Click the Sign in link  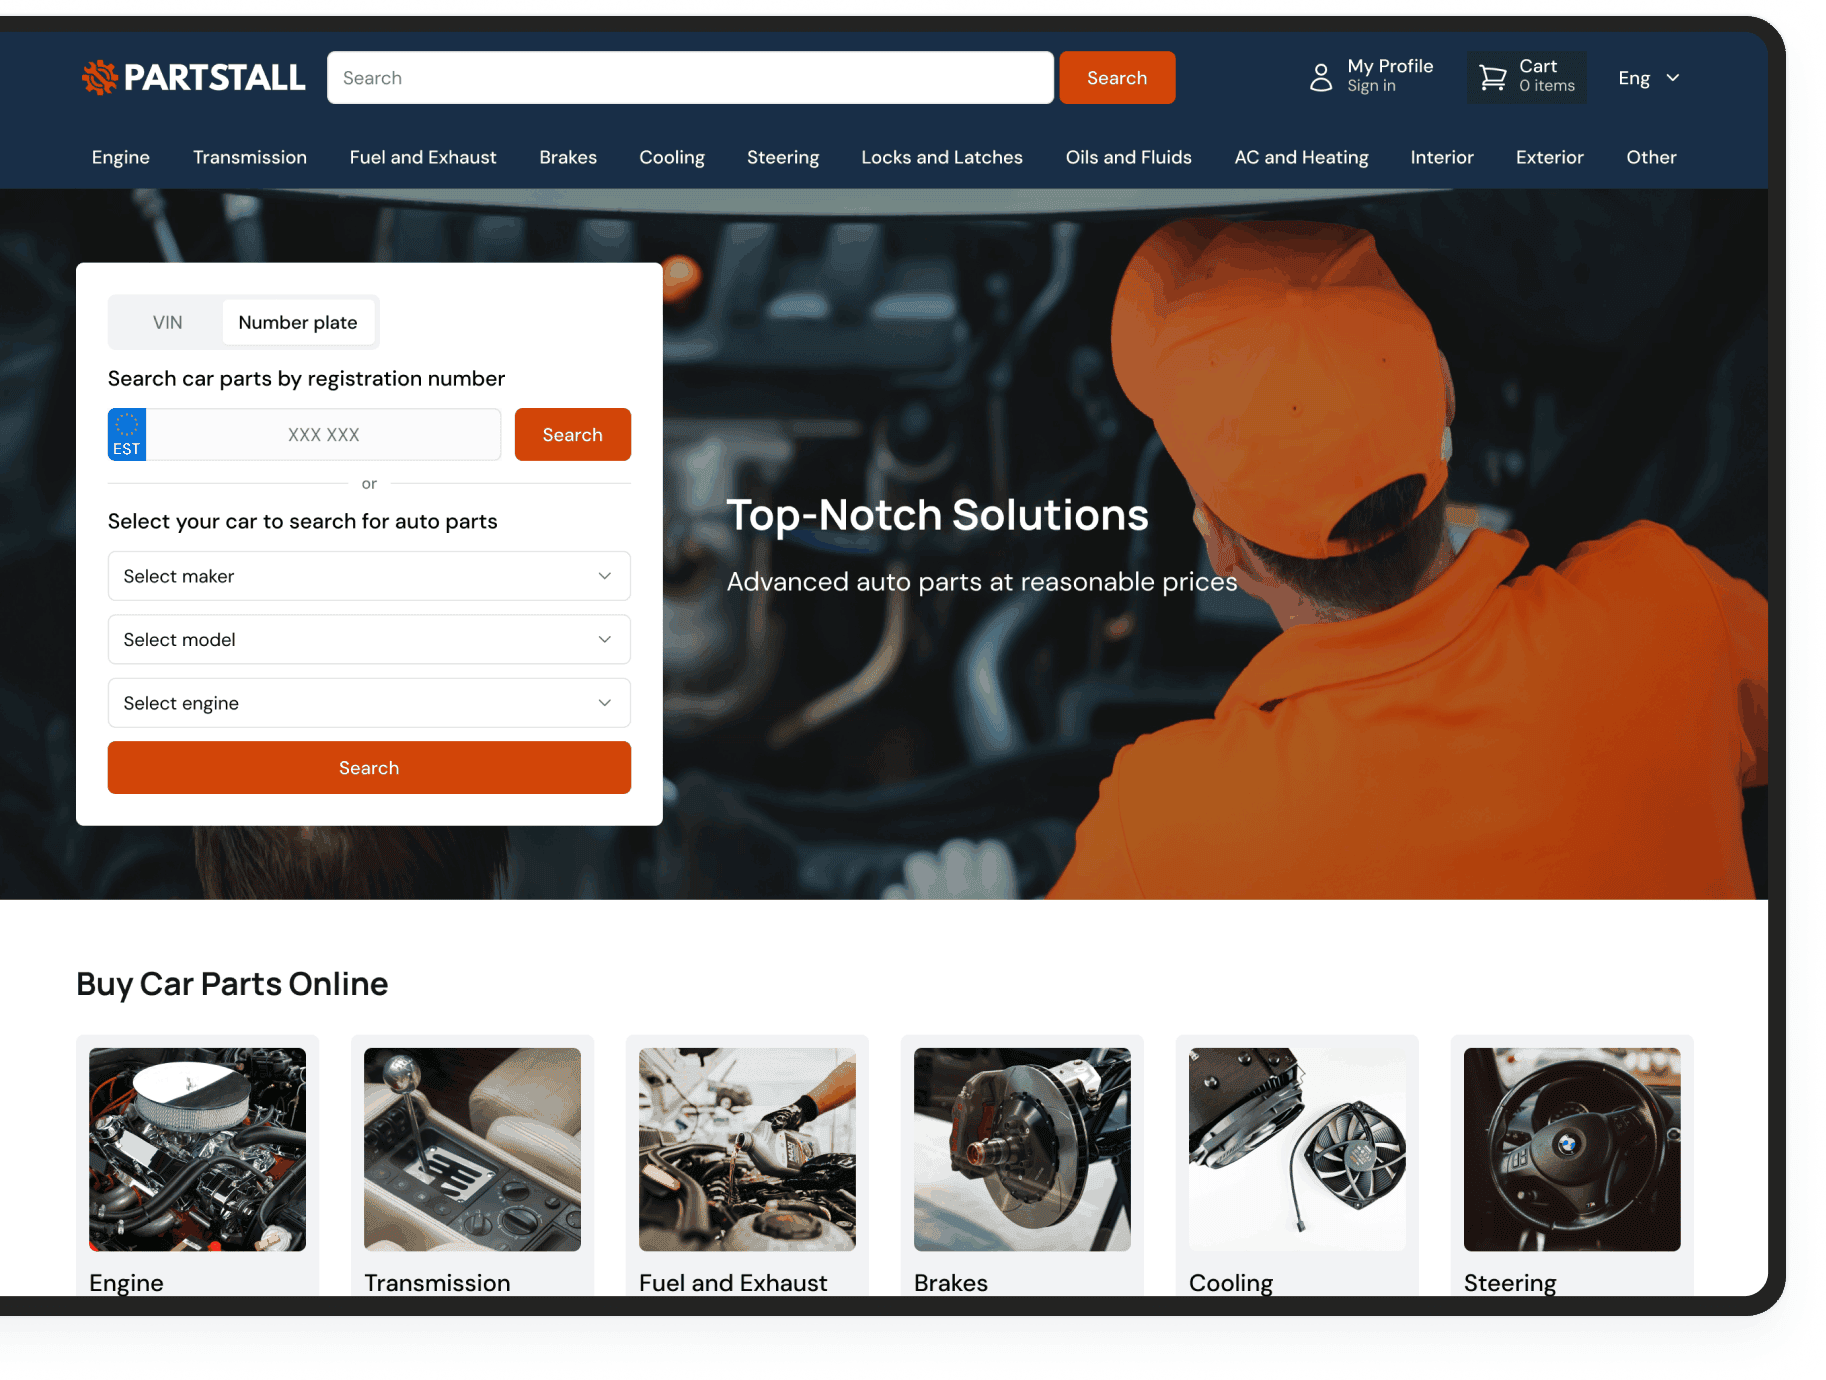coord(1371,87)
